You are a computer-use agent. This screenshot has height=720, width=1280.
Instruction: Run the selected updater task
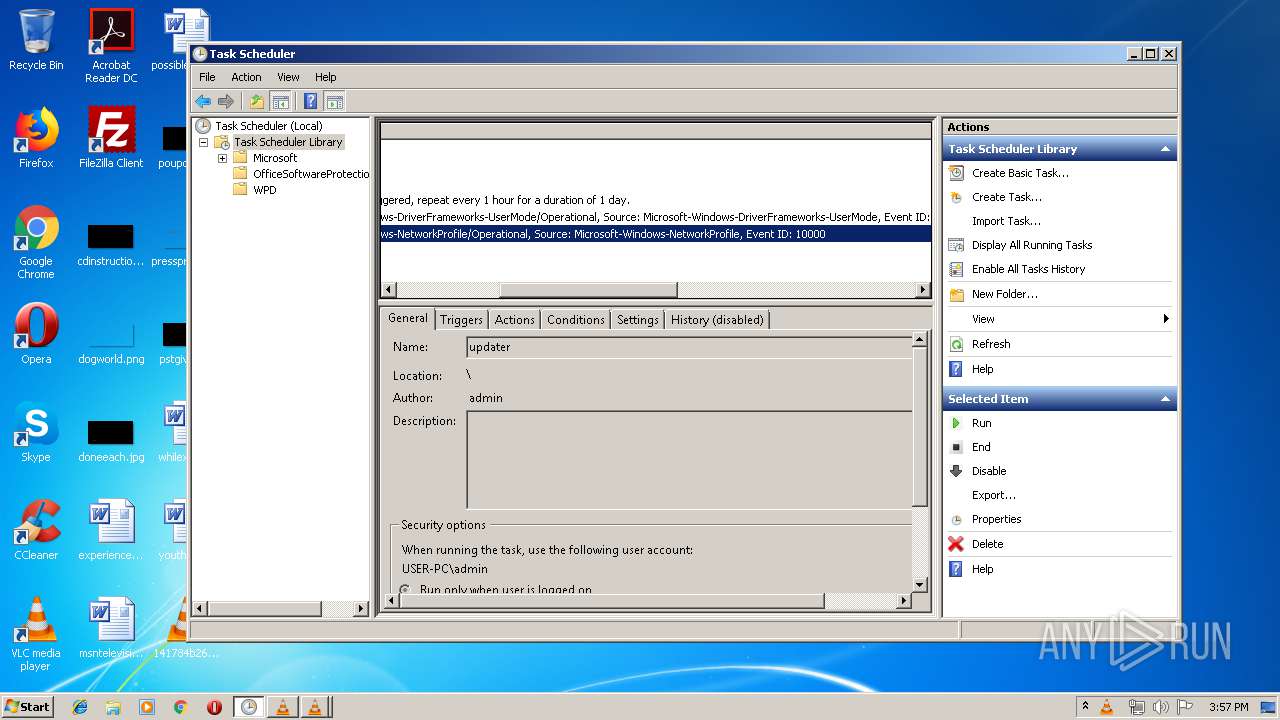981,423
